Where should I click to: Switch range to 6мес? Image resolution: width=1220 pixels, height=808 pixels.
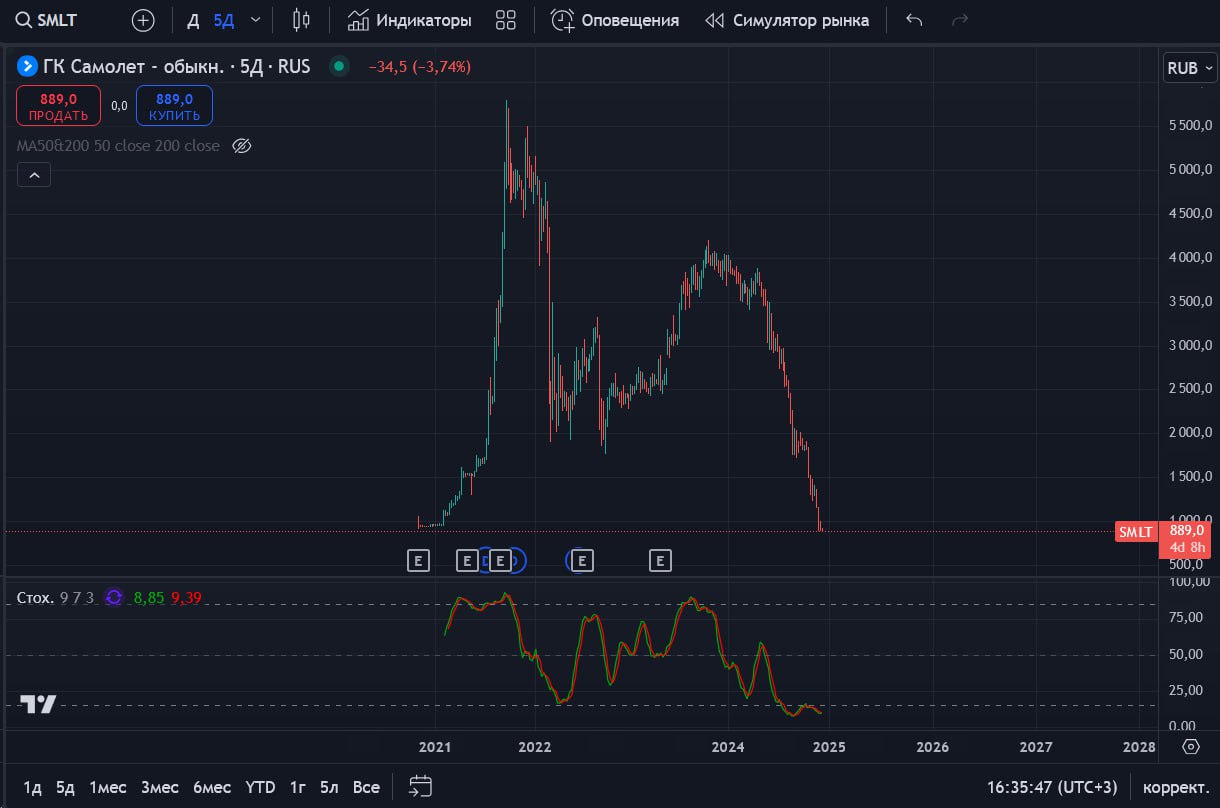pyautogui.click(x=212, y=787)
